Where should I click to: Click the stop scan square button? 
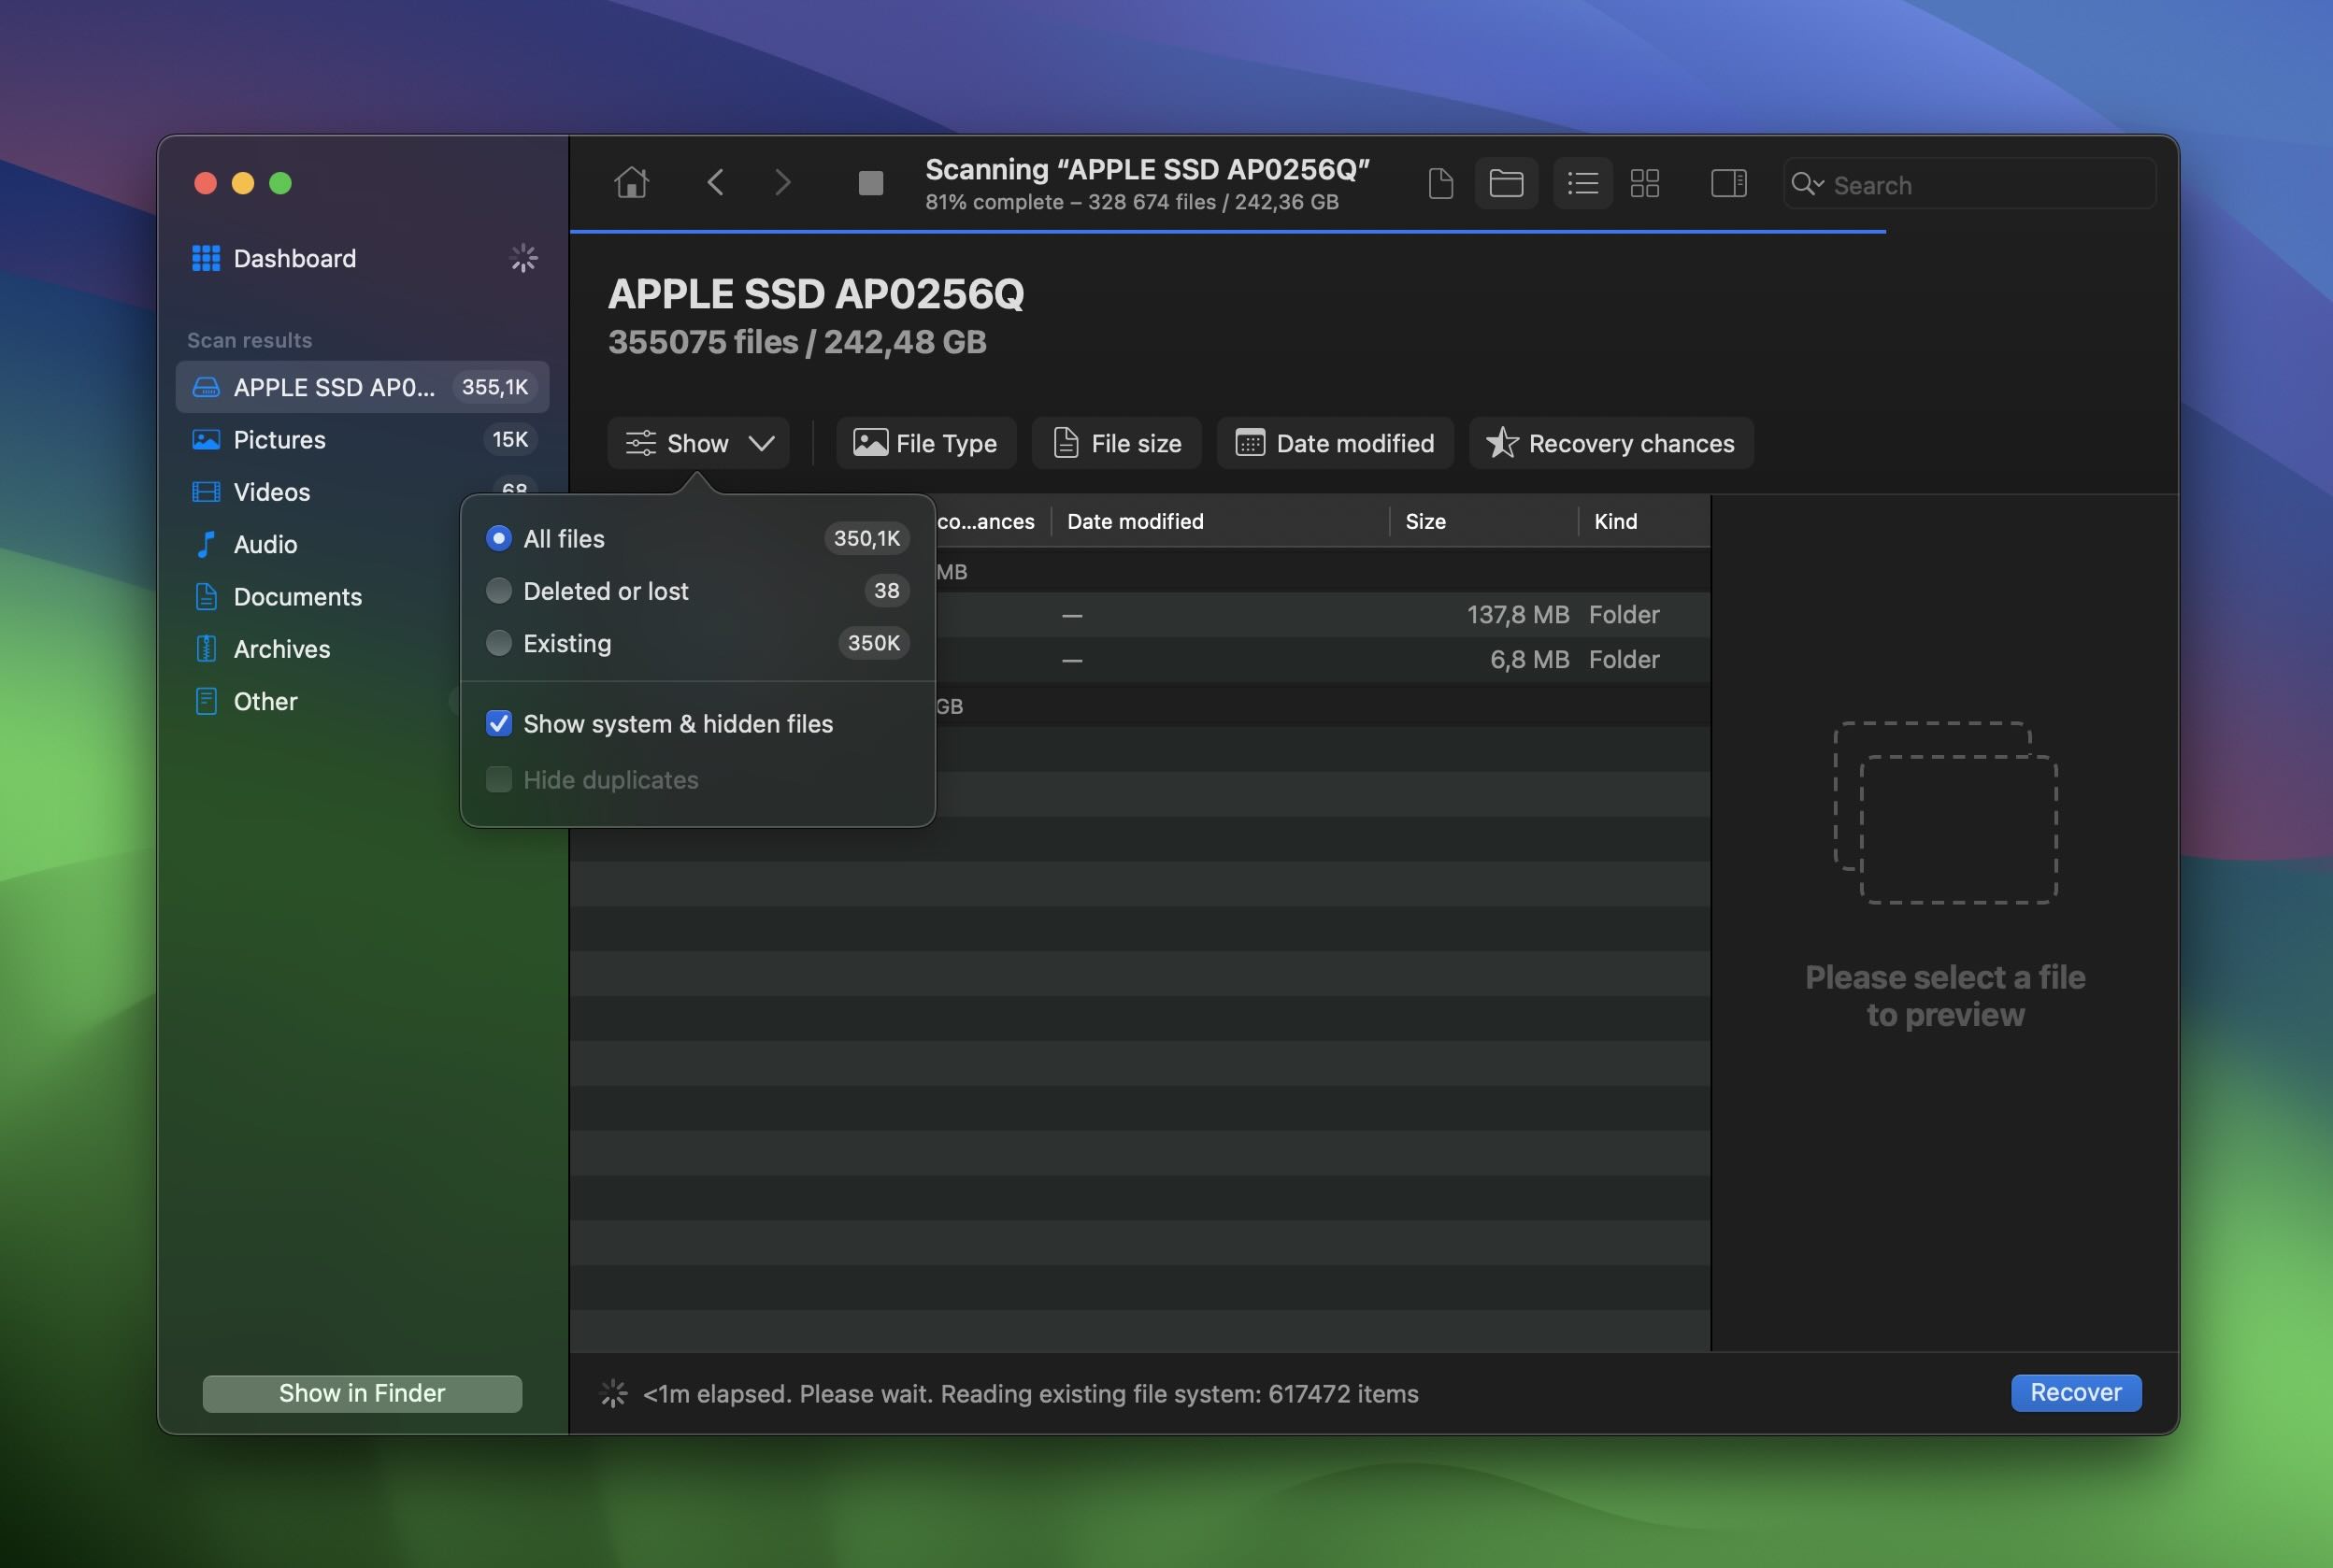coord(871,182)
